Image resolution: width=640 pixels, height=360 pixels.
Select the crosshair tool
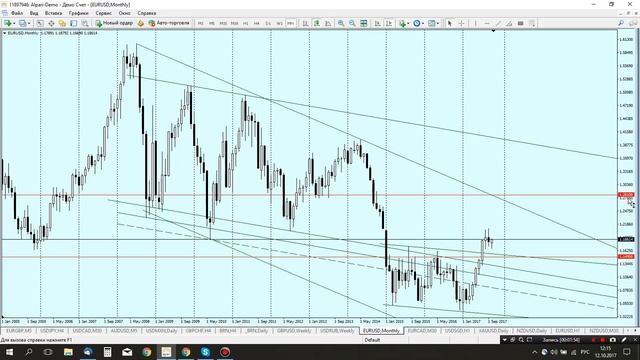click(461, 23)
